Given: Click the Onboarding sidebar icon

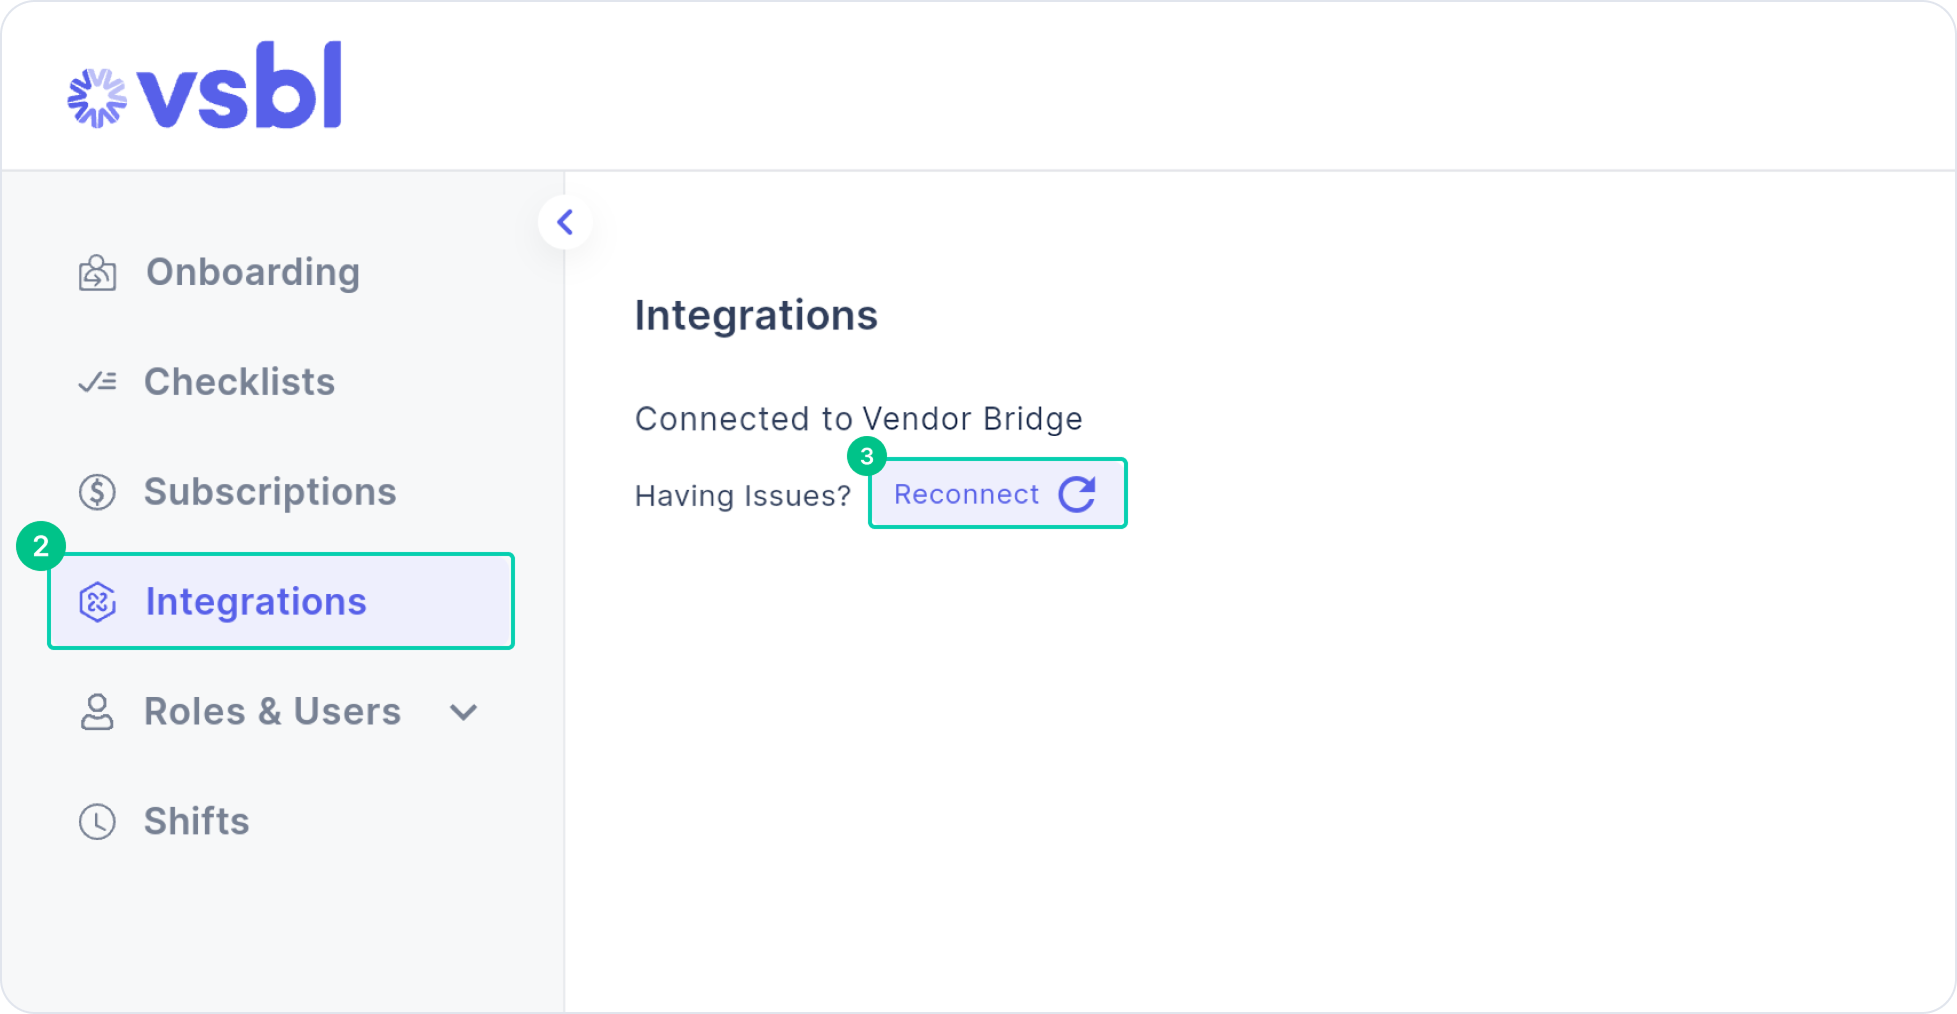Looking at the screenshot, I should (x=96, y=271).
